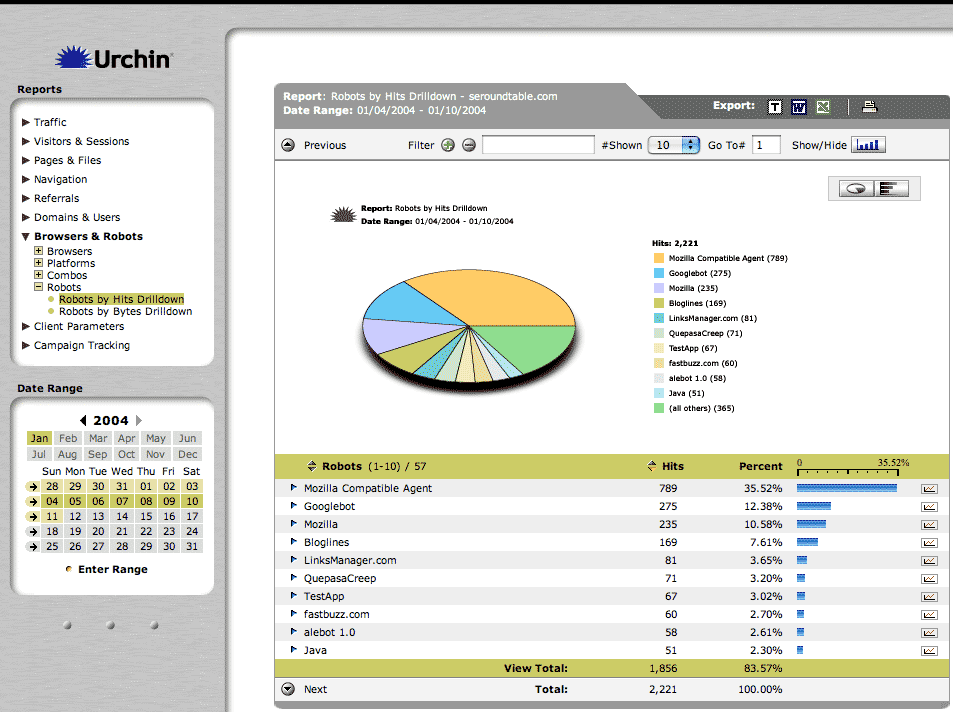Switch chart to pie view
The height and width of the screenshot is (712, 953).
[856, 188]
